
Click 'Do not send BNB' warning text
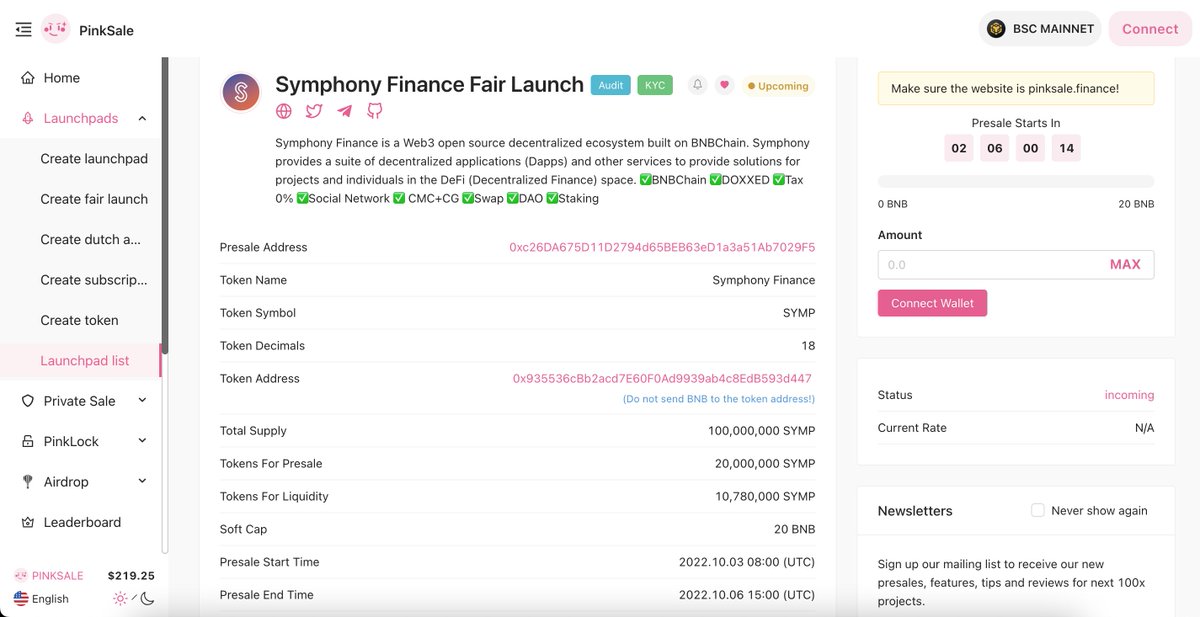click(718, 399)
